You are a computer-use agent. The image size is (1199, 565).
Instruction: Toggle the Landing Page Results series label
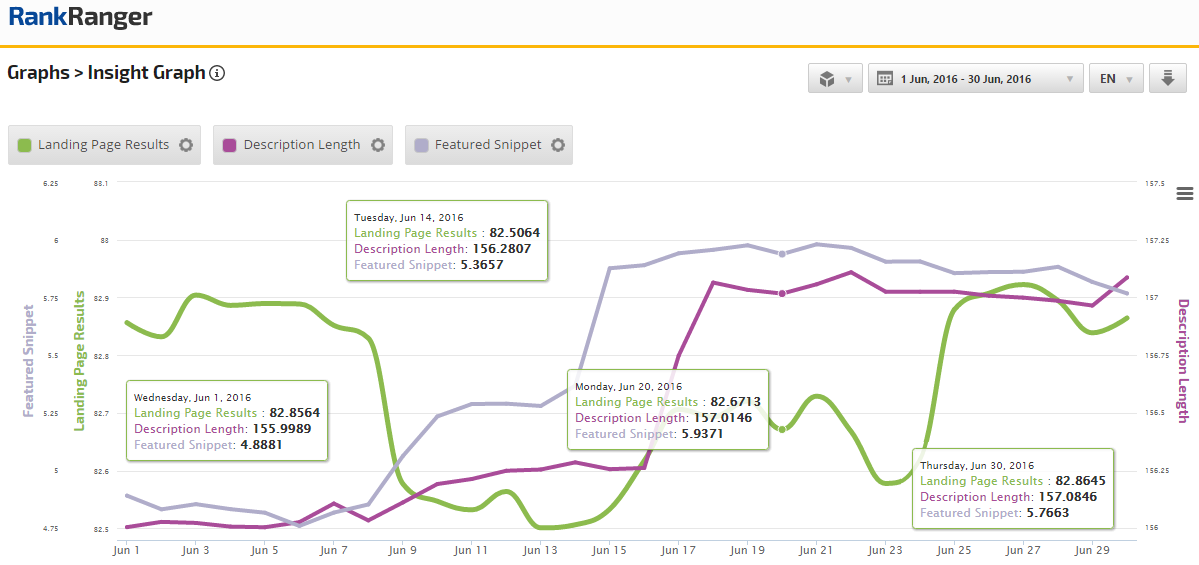coord(103,145)
